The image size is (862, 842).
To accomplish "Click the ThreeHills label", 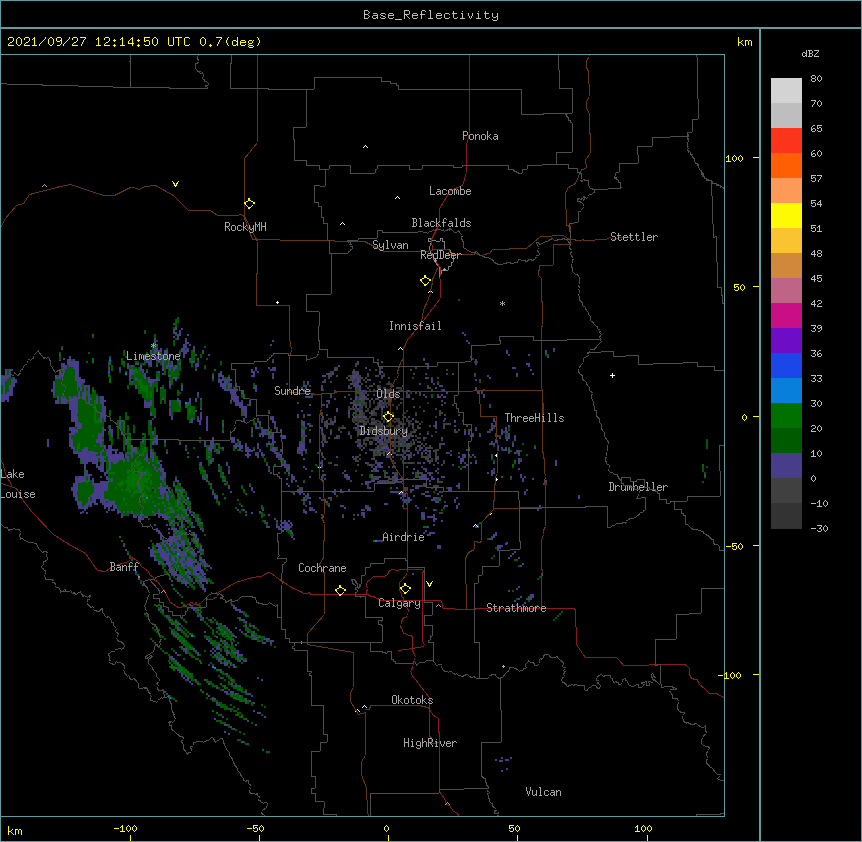I will pyautogui.click(x=534, y=418).
